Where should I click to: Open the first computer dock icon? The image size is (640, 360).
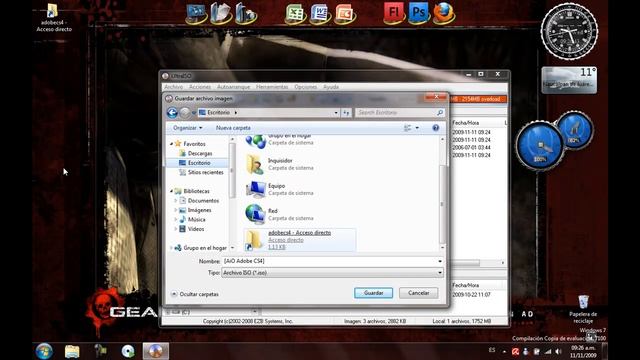[196, 13]
